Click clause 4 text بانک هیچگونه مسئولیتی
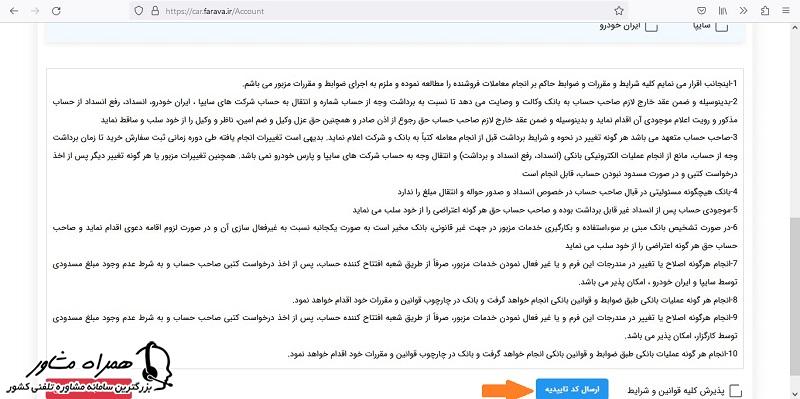Viewport: 800px width, 399px height. coord(567,192)
